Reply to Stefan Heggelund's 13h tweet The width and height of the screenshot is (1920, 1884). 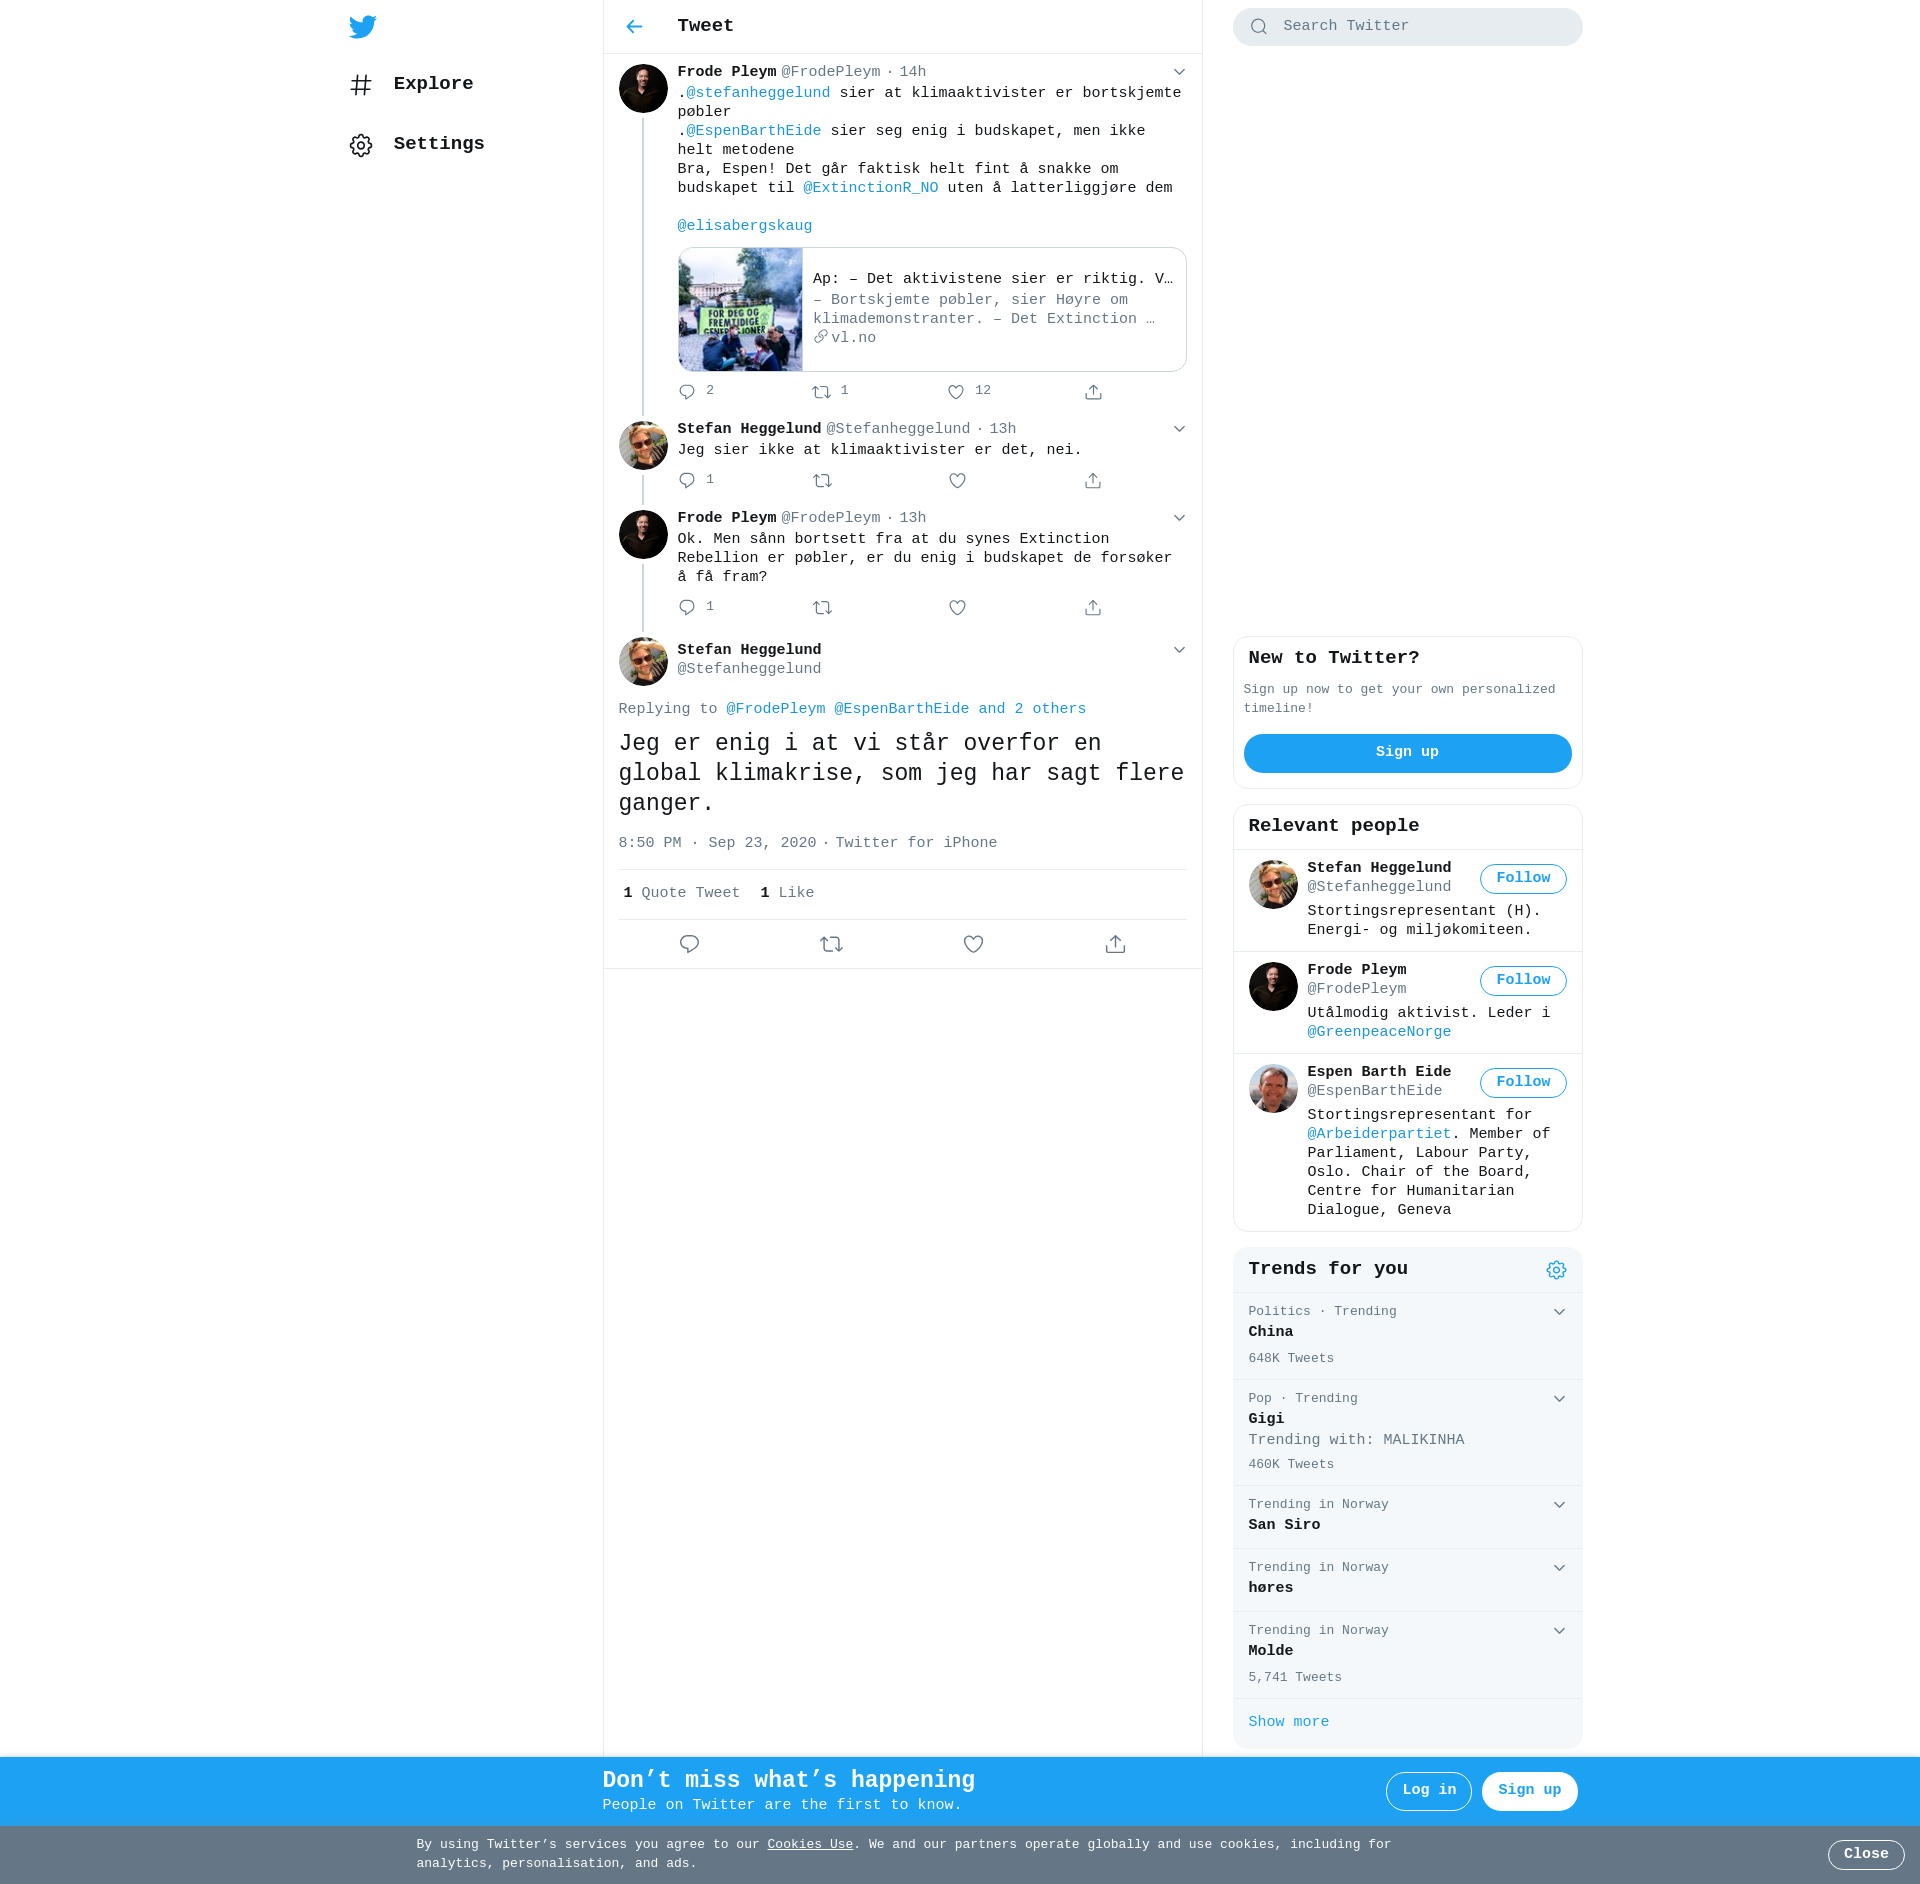tap(687, 481)
